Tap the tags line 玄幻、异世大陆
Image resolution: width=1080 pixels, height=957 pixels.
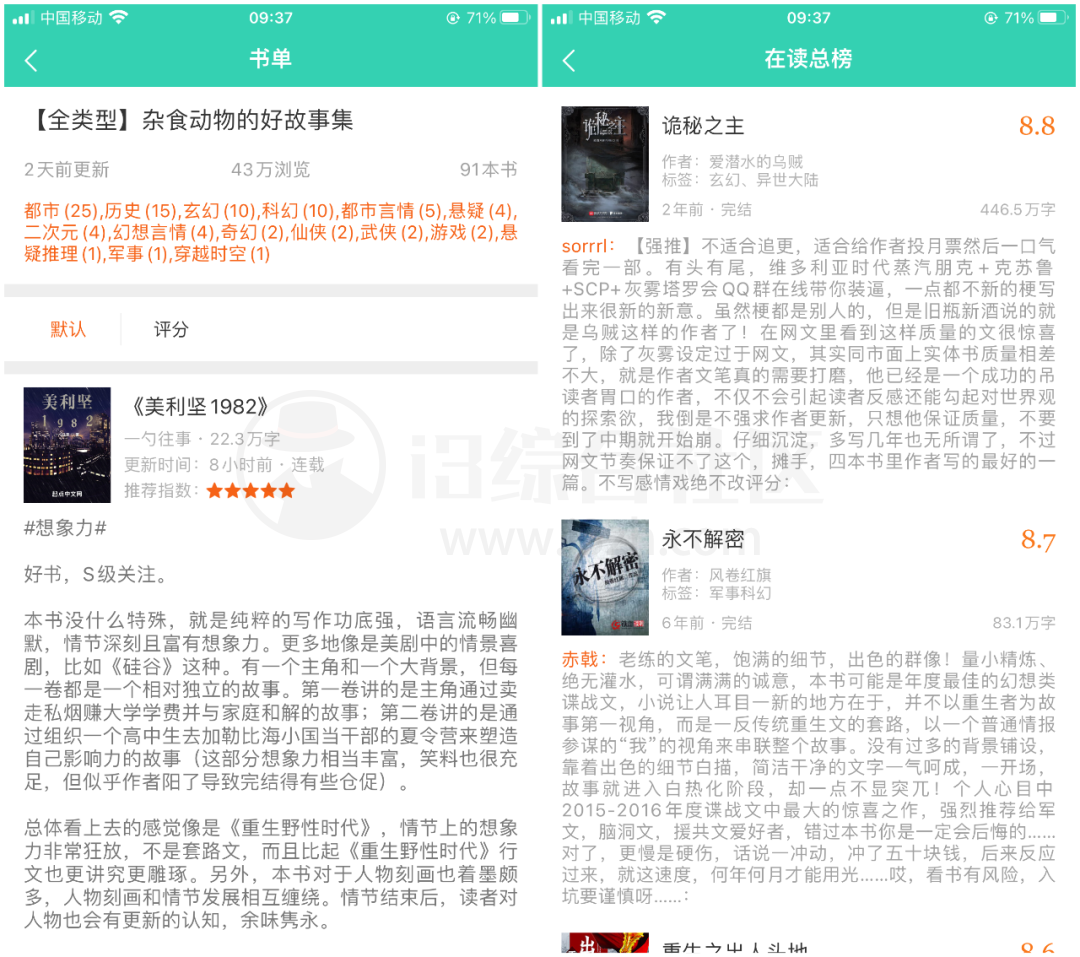pos(740,180)
